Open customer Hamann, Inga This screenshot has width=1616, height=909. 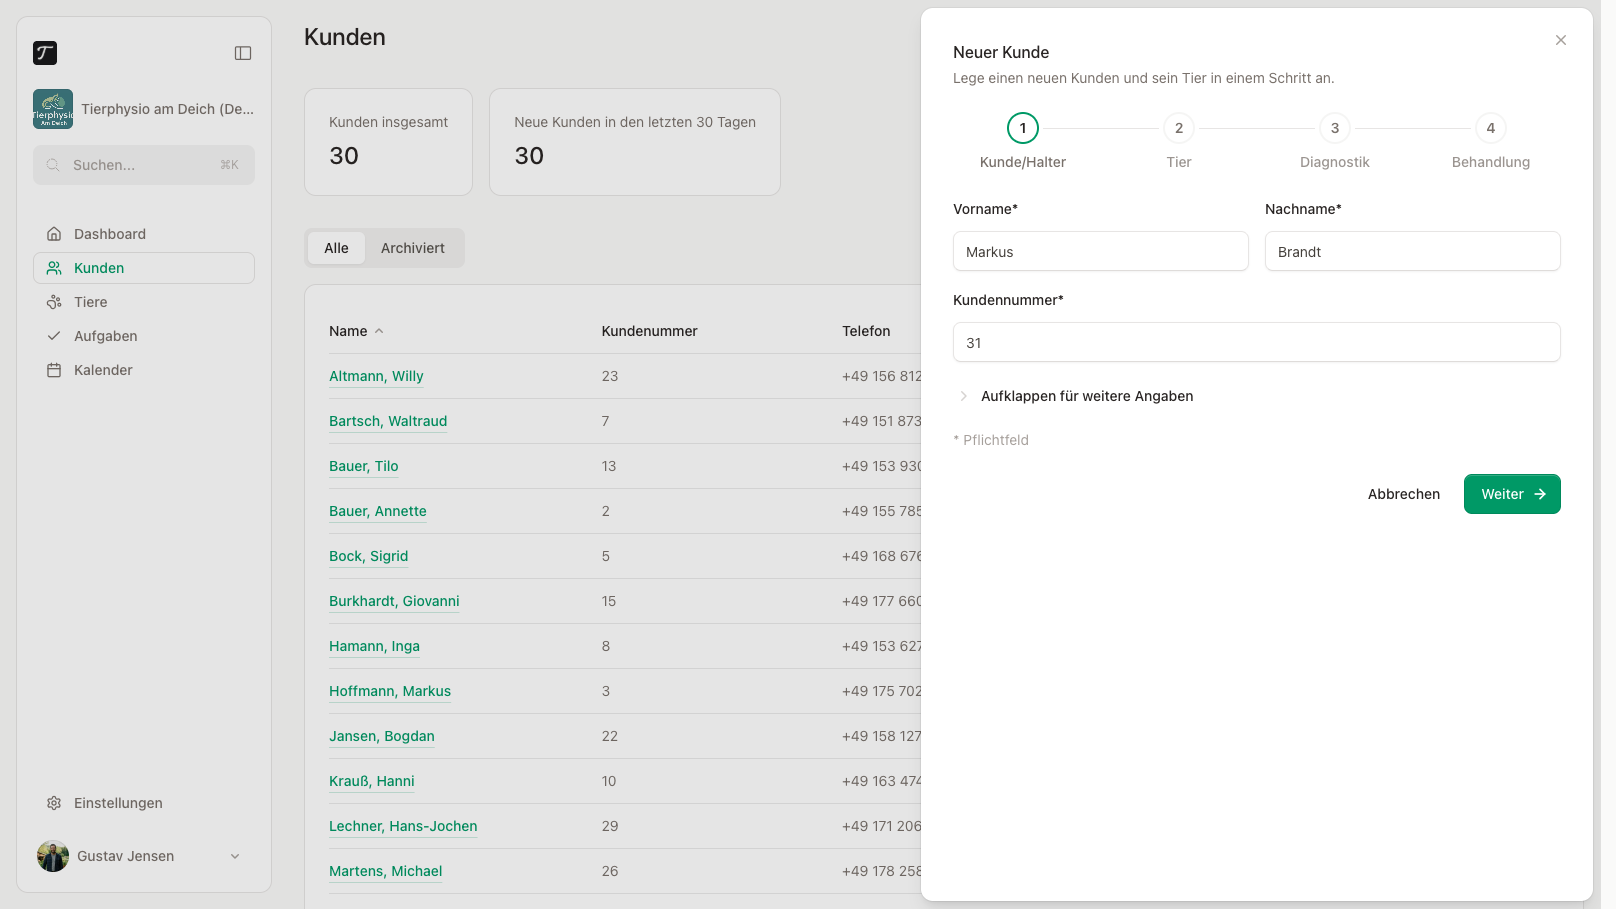(374, 646)
